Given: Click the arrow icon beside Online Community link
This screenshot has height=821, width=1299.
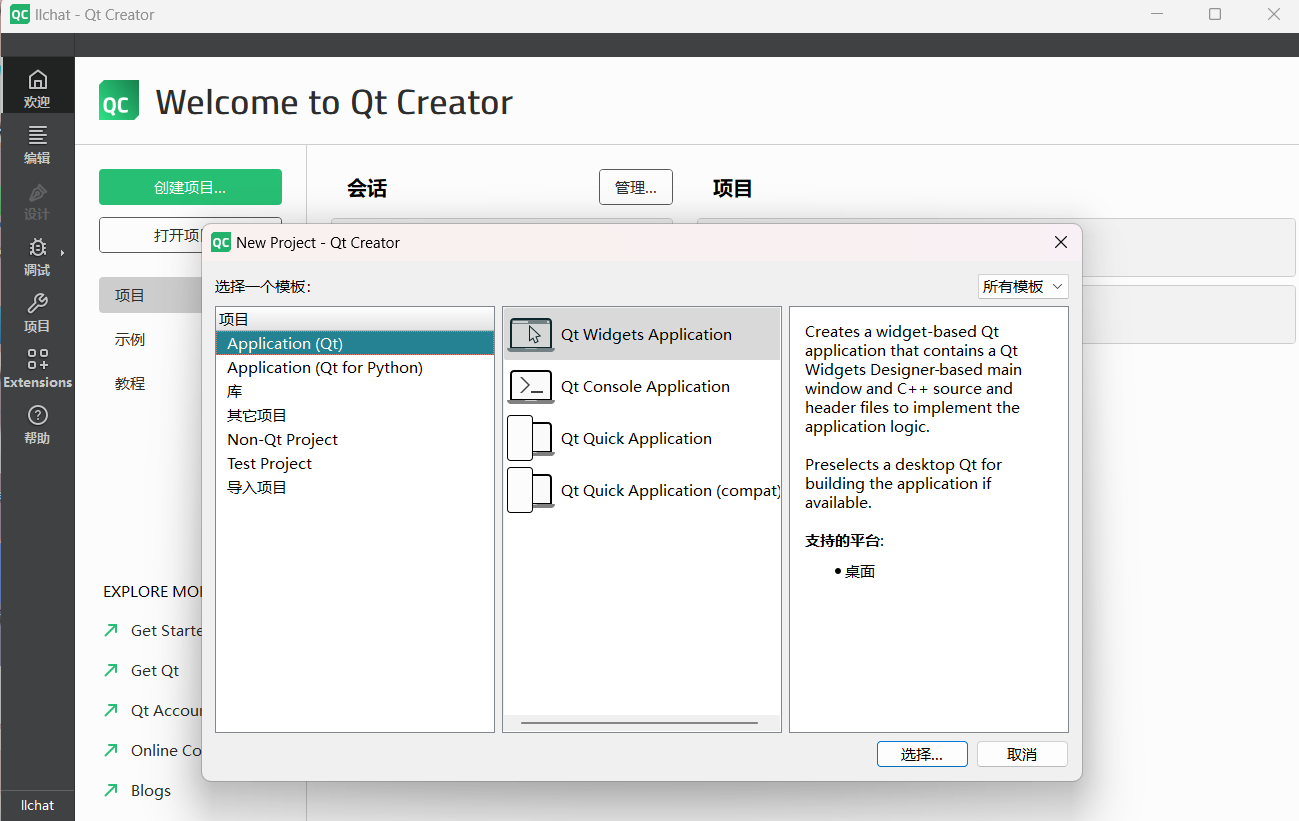Looking at the screenshot, I should click(111, 750).
